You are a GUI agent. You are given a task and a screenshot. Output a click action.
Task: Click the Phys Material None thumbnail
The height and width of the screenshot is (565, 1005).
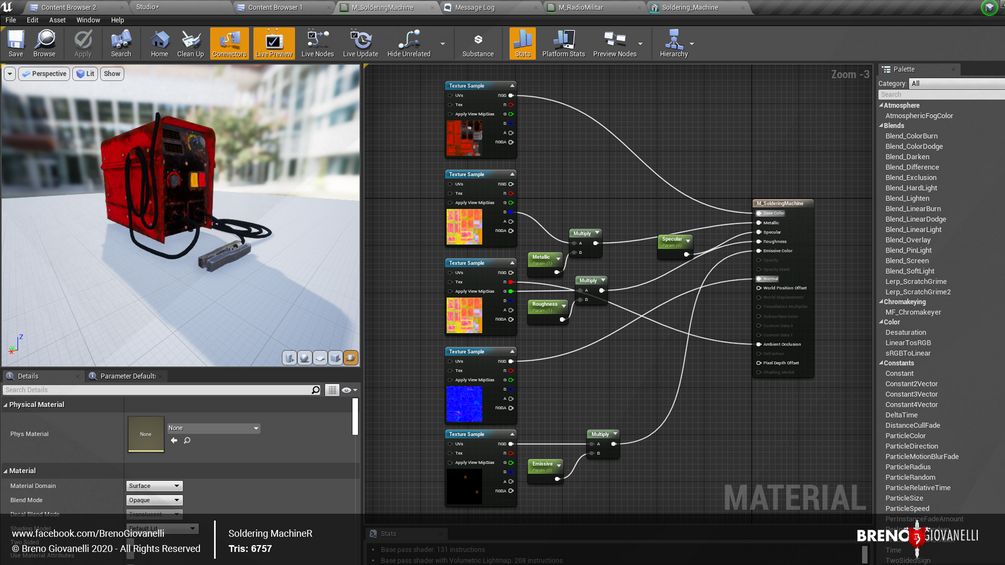145,434
